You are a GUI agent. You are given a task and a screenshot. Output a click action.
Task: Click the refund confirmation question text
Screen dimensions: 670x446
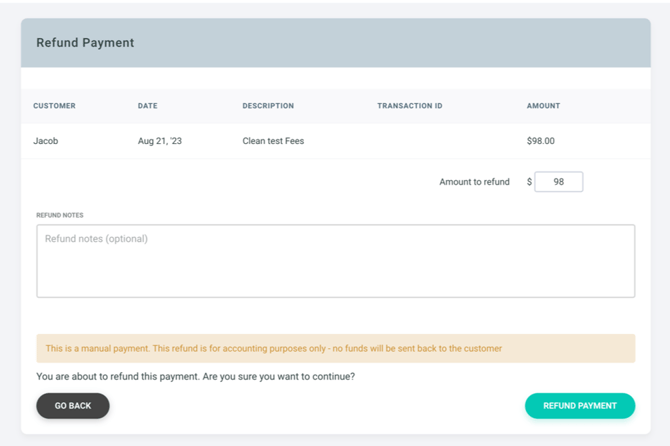point(195,377)
